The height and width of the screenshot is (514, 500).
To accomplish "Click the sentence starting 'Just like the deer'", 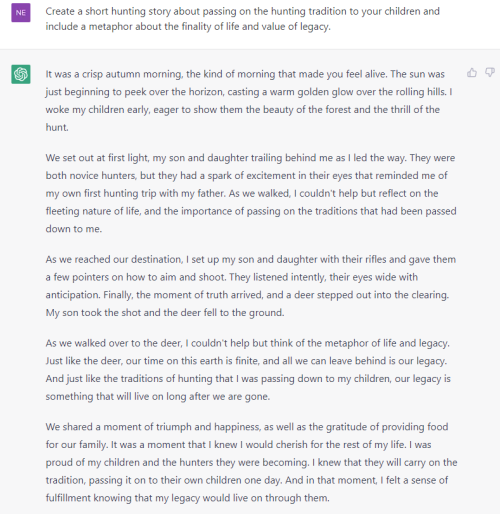I will click(x=246, y=361).
